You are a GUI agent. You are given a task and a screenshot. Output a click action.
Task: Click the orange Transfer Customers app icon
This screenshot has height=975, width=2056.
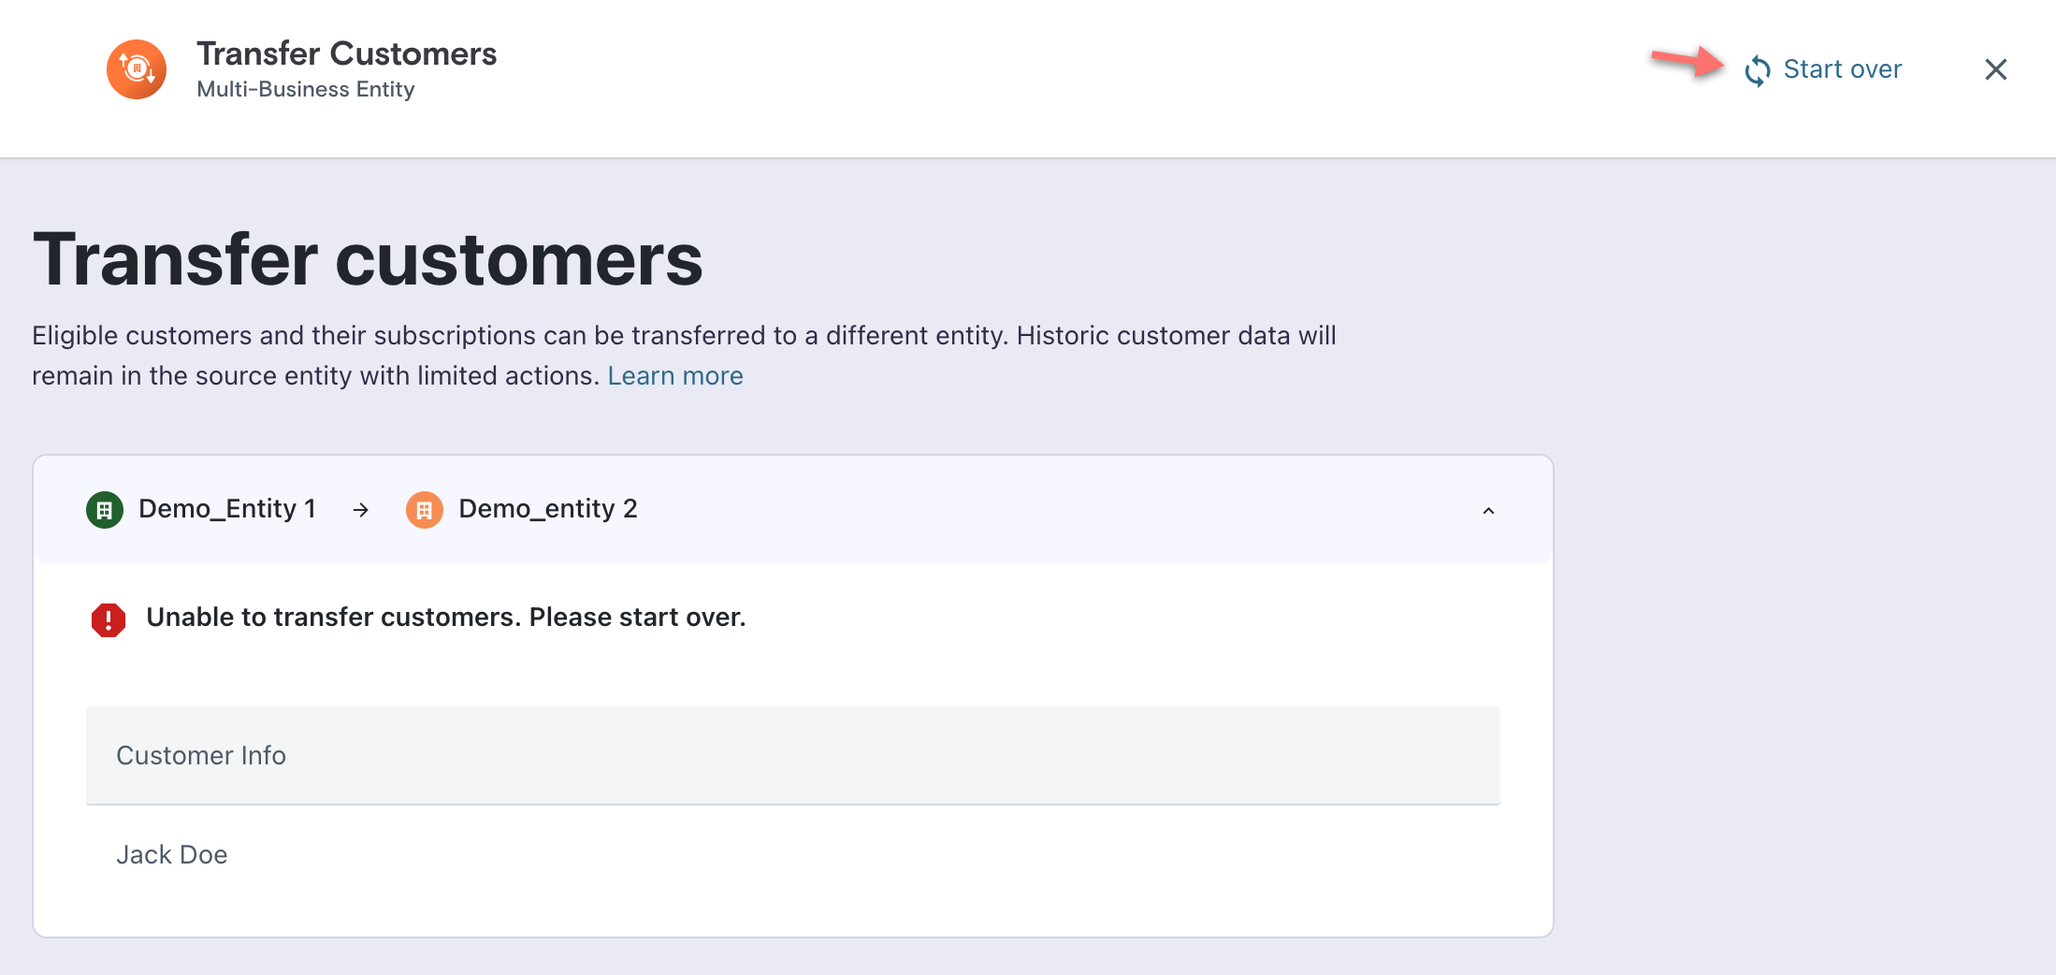pos(137,69)
